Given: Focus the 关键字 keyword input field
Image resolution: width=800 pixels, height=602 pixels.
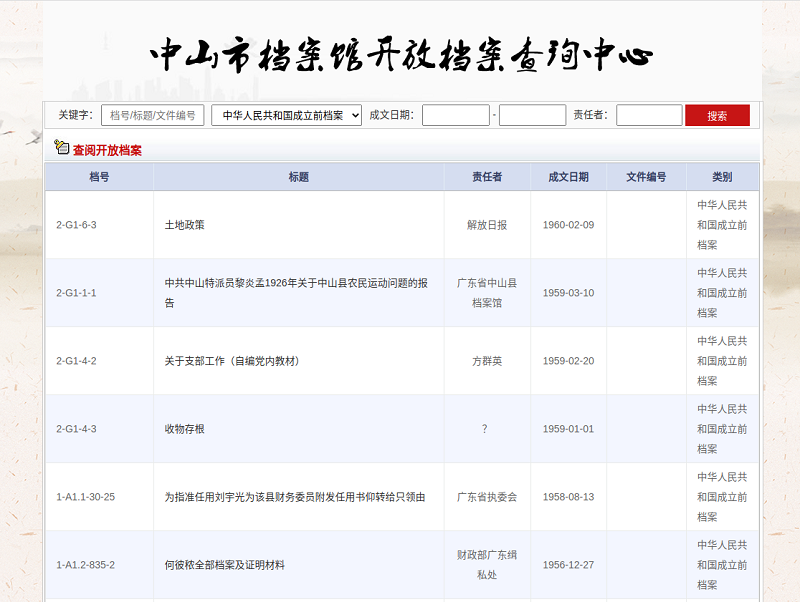Looking at the screenshot, I should pos(153,115).
